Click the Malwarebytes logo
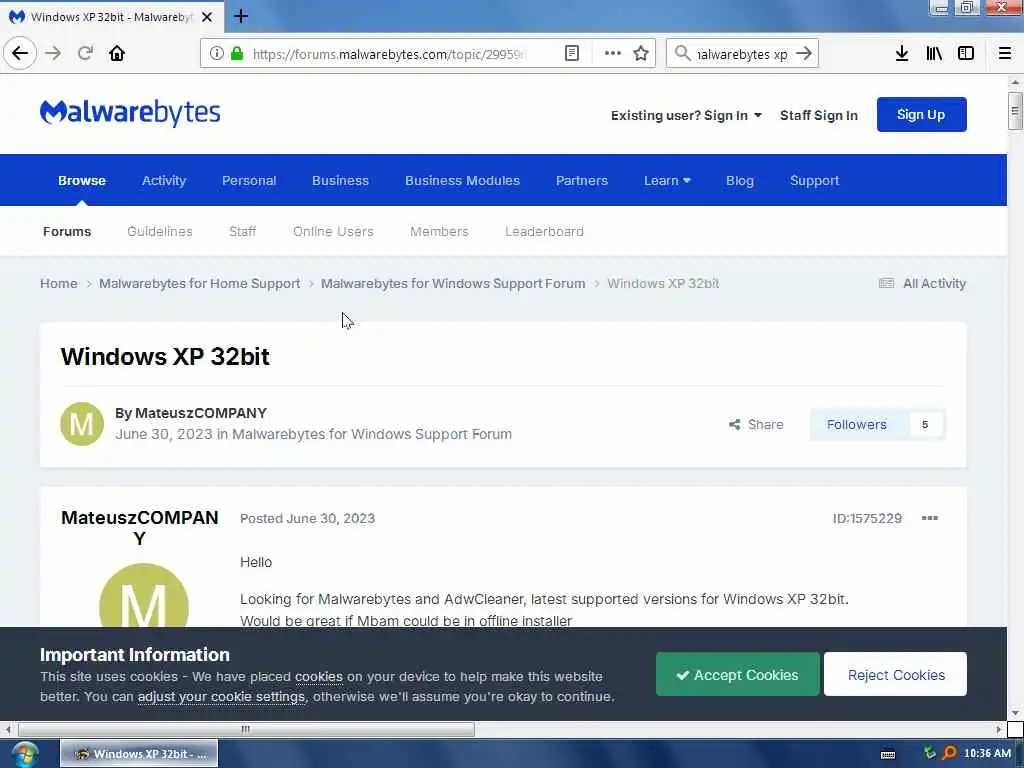Screen dimensions: 1024x768 tap(130, 113)
